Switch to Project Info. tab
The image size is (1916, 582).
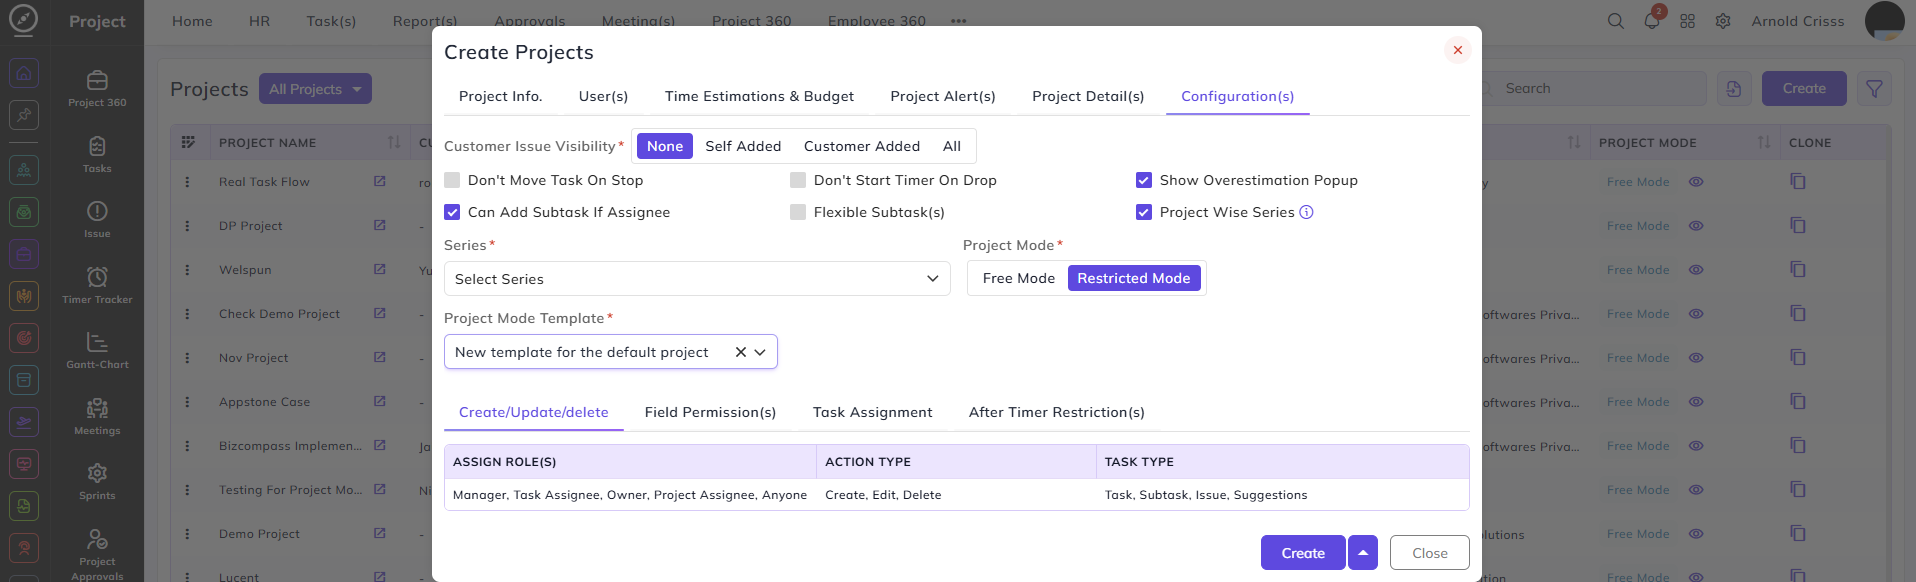(500, 96)
